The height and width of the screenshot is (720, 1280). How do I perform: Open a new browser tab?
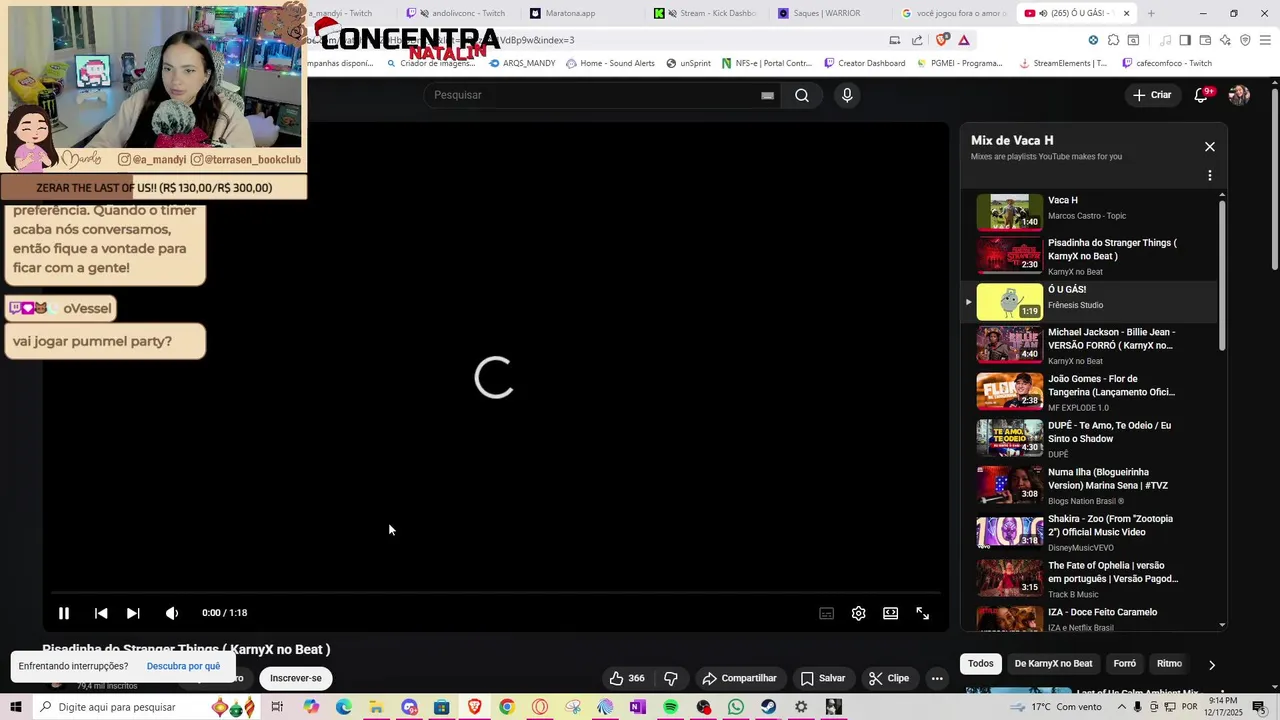pos(1151,13)
